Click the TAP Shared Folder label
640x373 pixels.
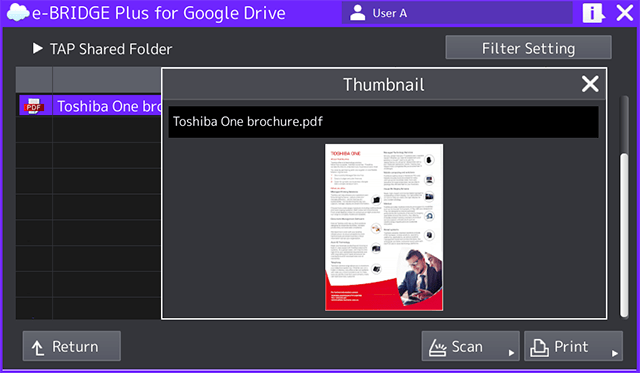point(111,49)
